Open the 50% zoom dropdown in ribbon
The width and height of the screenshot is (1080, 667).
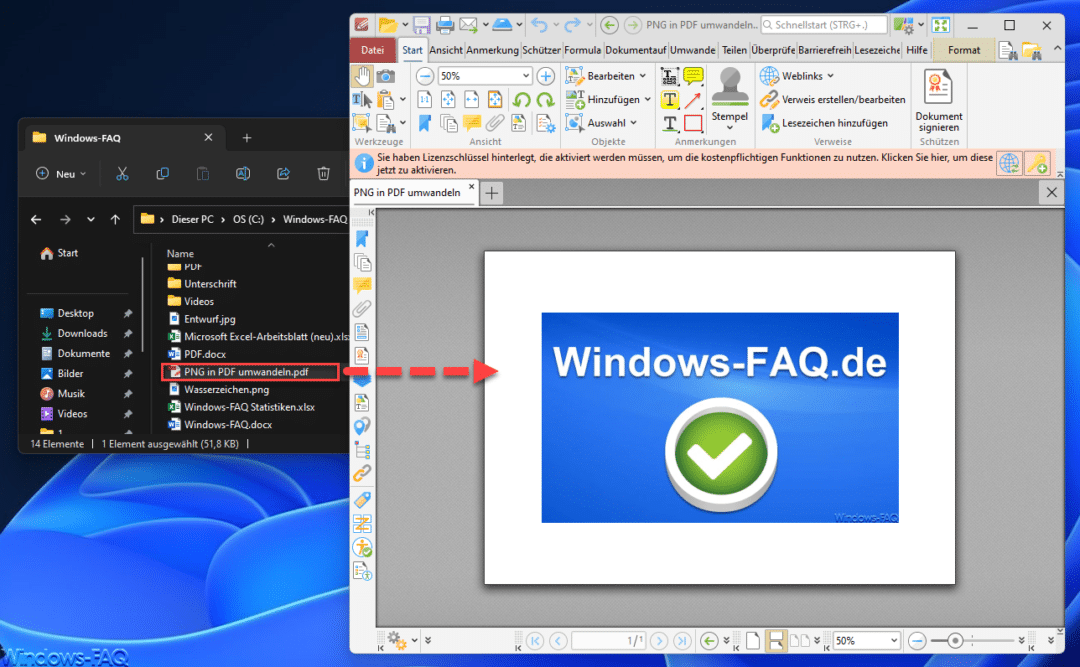pyautogui.click(x=526, y=76)
